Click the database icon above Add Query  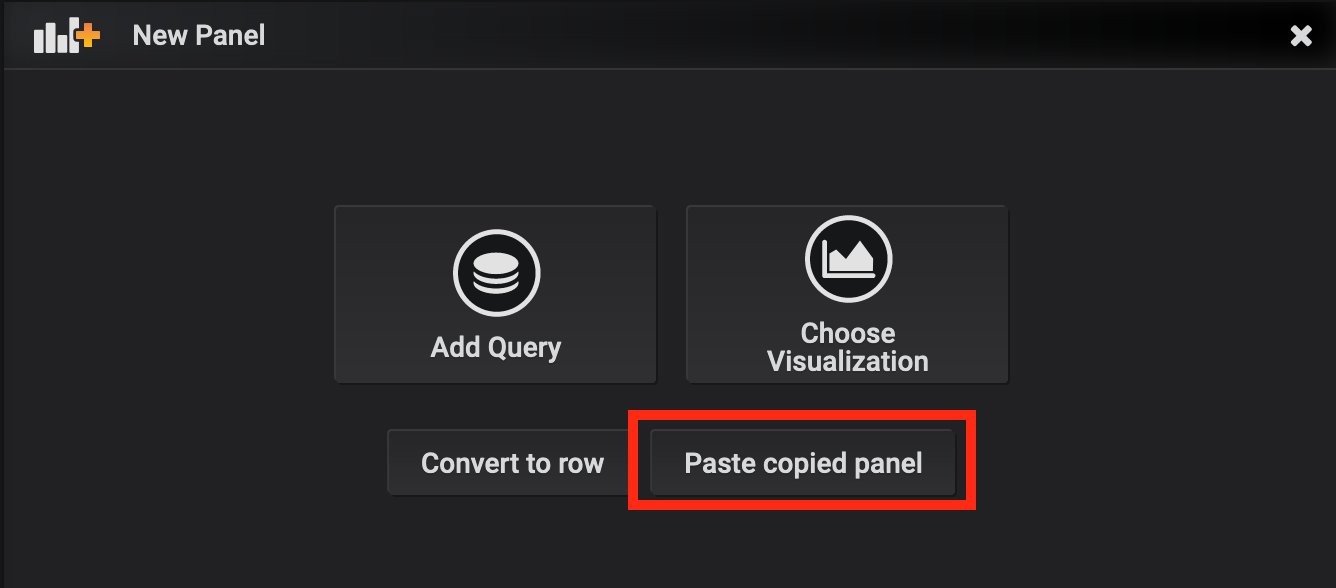pos(496,273)
